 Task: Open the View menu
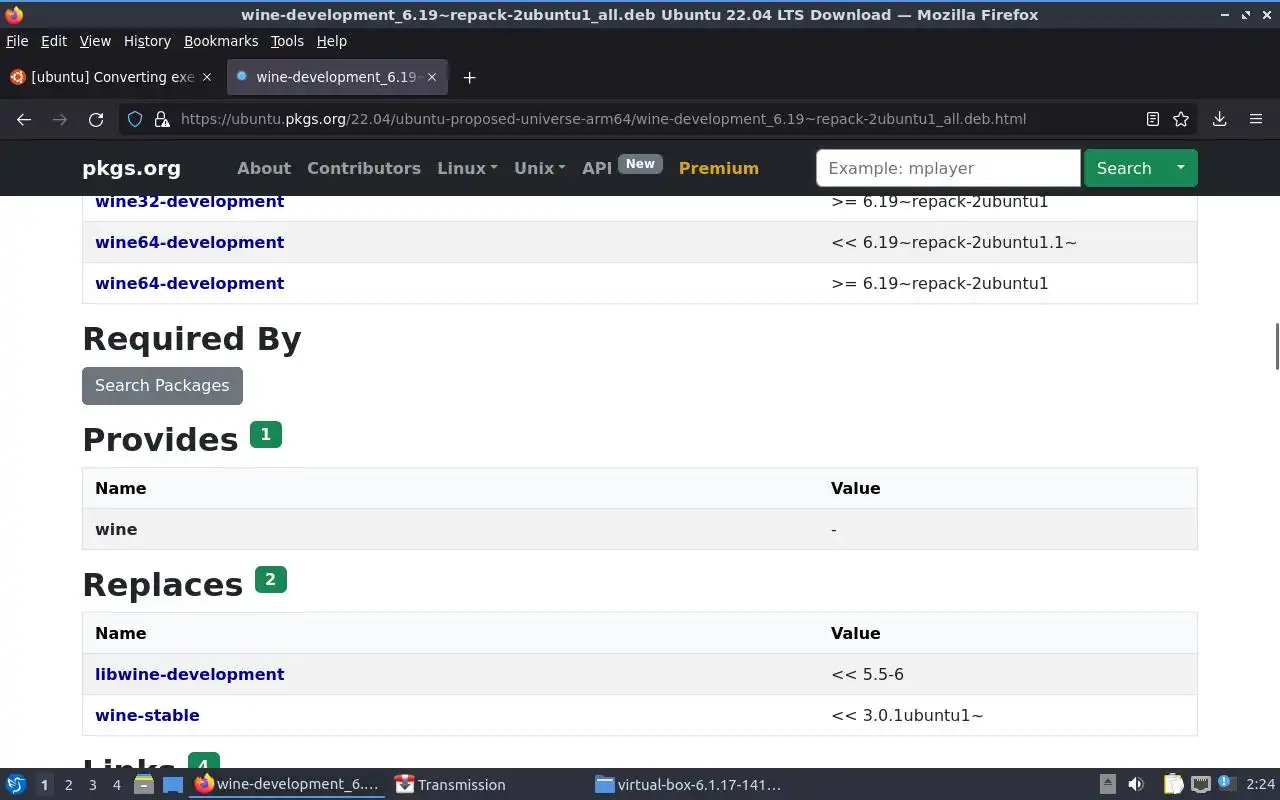95,41
